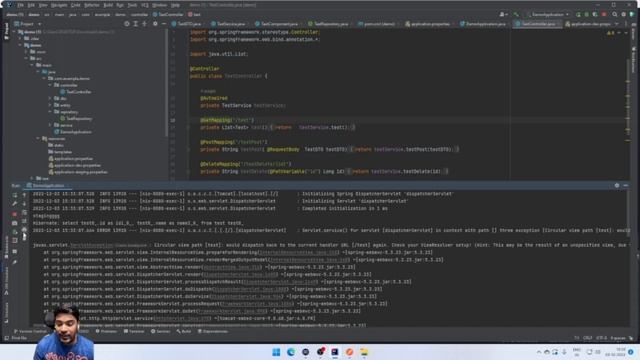This screenshot has width=640, height=360.
Task: Open Postman from the taskbar
Action: coord(349,352)
